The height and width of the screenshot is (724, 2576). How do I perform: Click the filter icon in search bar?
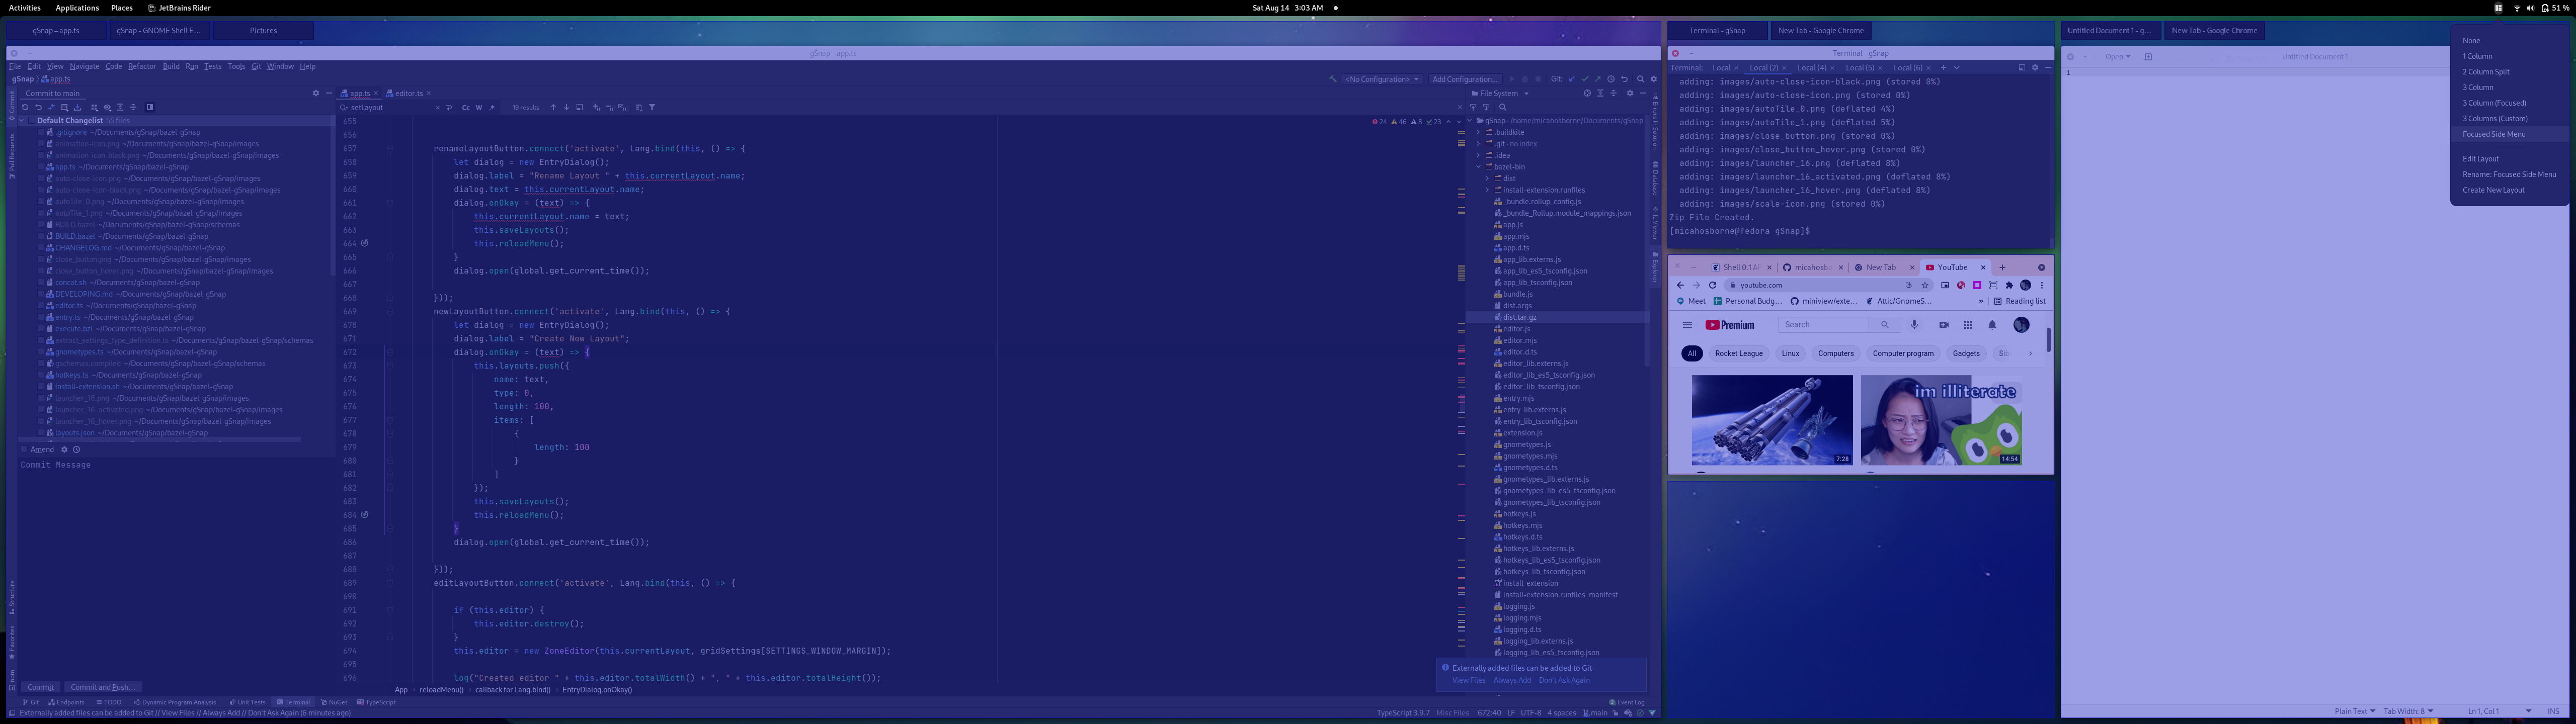tap(652, 107)
